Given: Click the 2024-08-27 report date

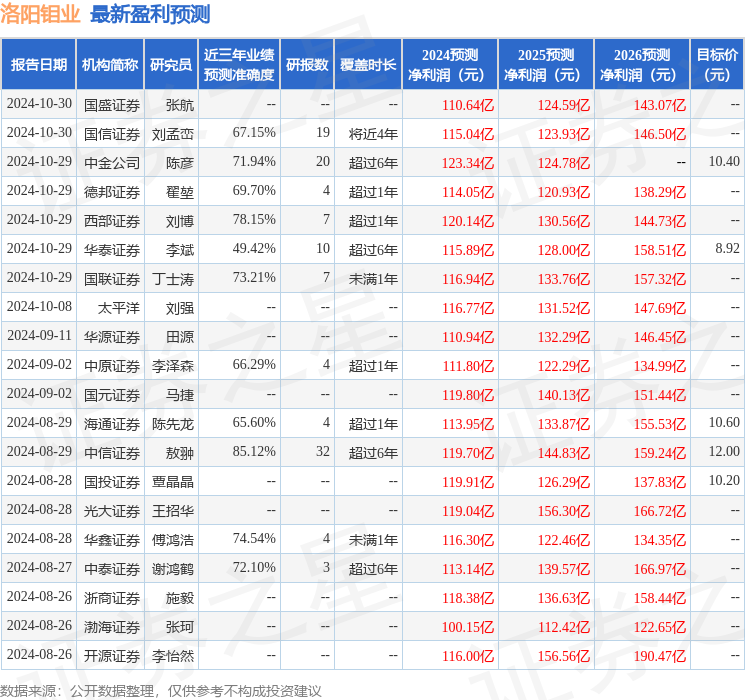Looking at the screenshot, I should click(39, 567).
